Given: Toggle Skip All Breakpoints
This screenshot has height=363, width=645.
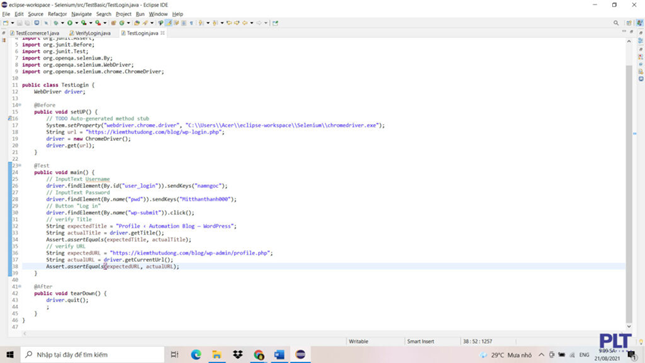Looking at the screenshot, I should [x=46, y=23].
